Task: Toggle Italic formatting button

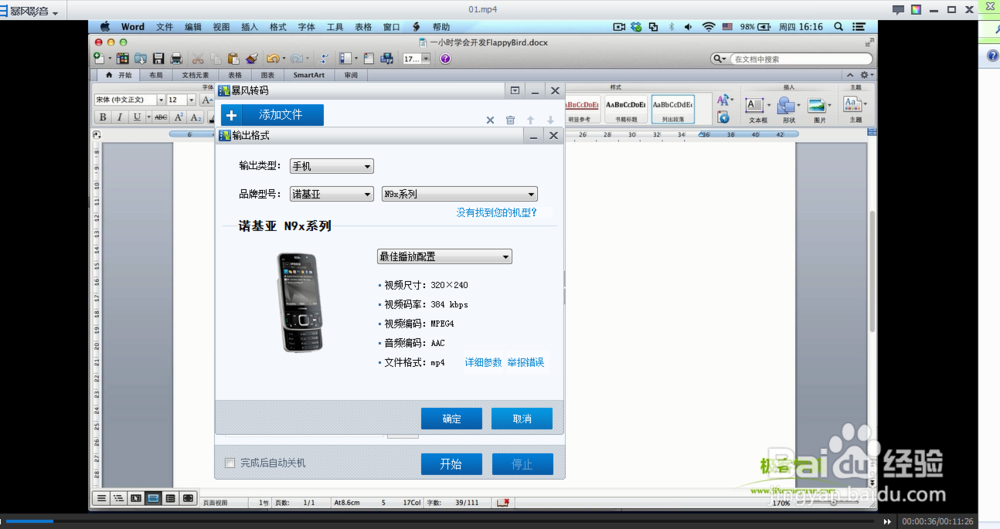Action: [119, 117]
